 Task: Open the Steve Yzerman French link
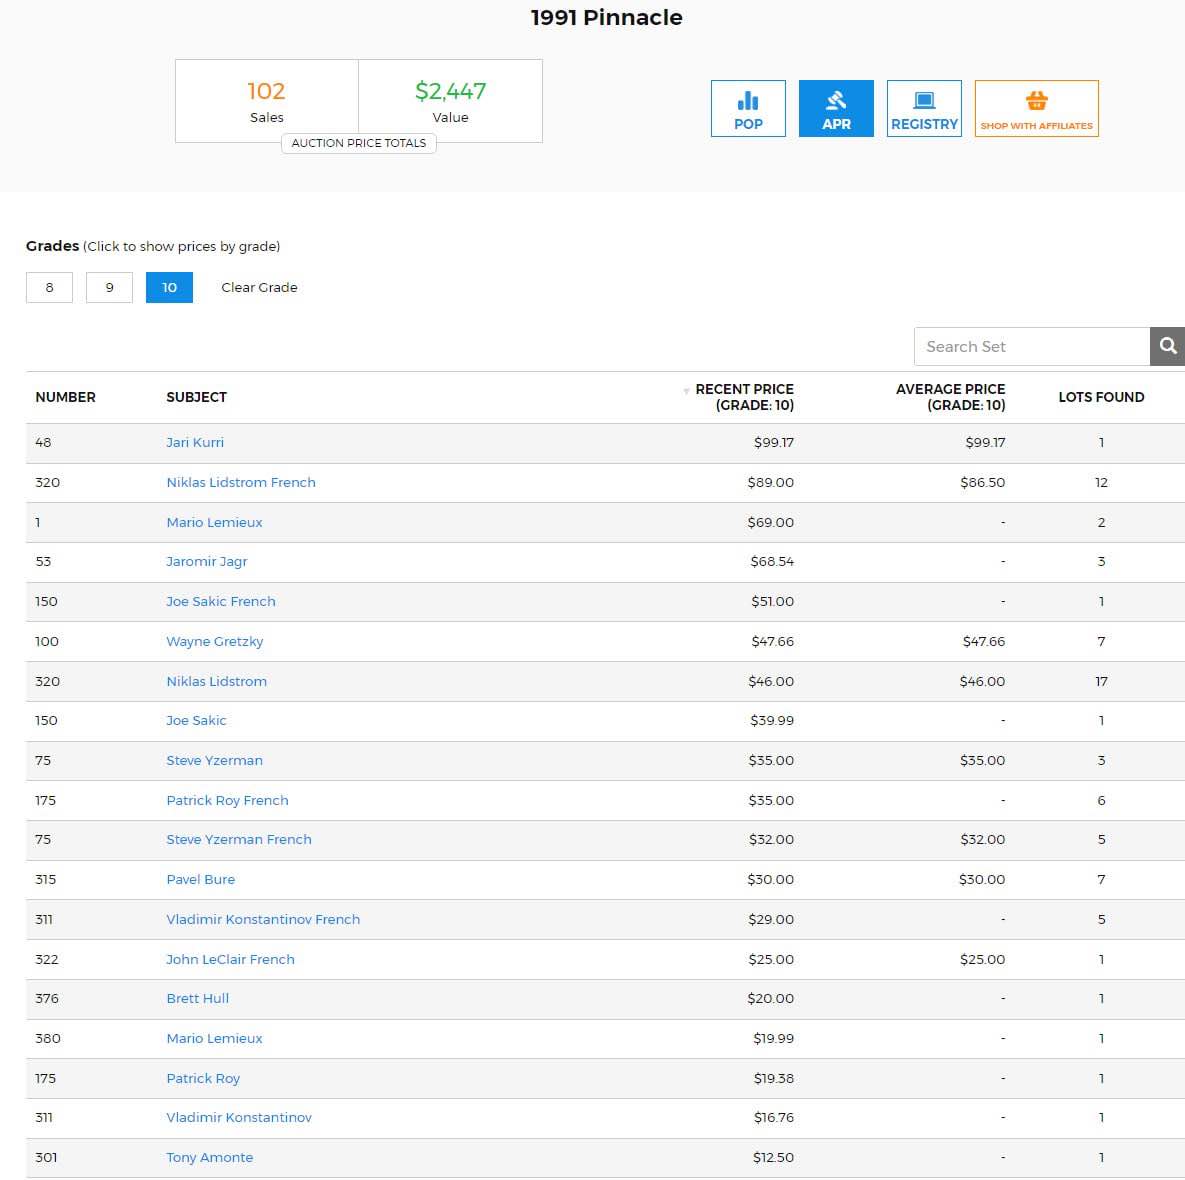click(239, 839)
